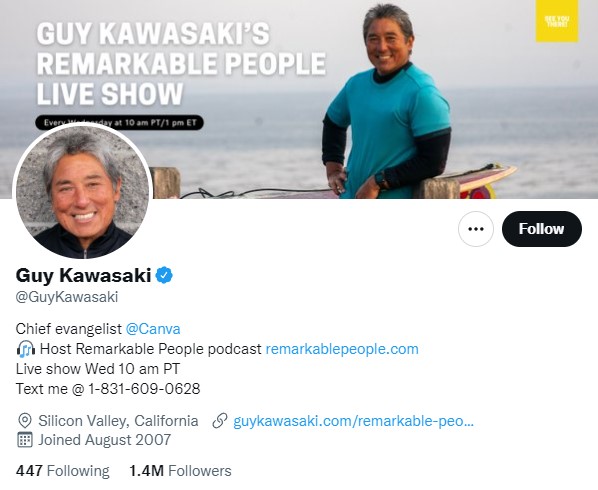
Task: Open the @Canva mention link
Action: point(153,329)
